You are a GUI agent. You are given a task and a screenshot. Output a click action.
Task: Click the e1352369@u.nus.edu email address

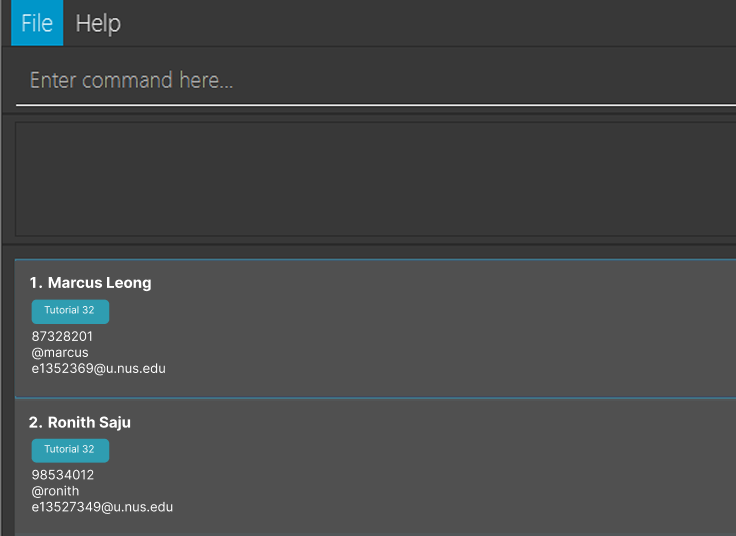(98, 368)
